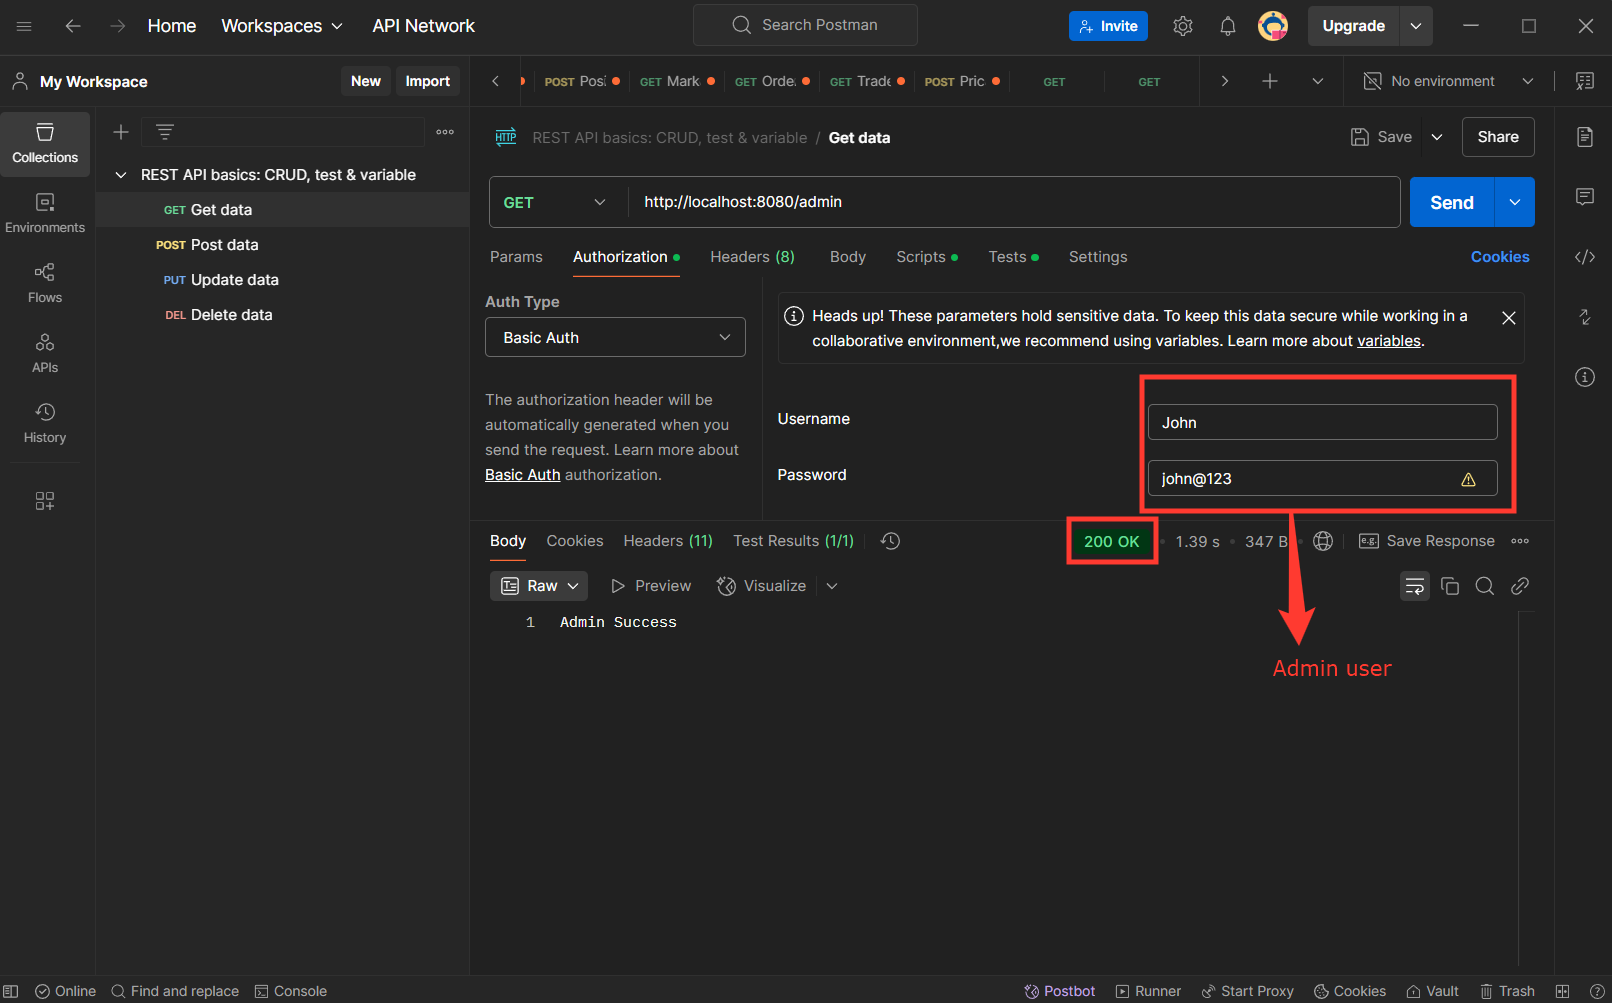Open the Send button arrow dropdown
The image size is (1612, 1003).
[1515, 202]
